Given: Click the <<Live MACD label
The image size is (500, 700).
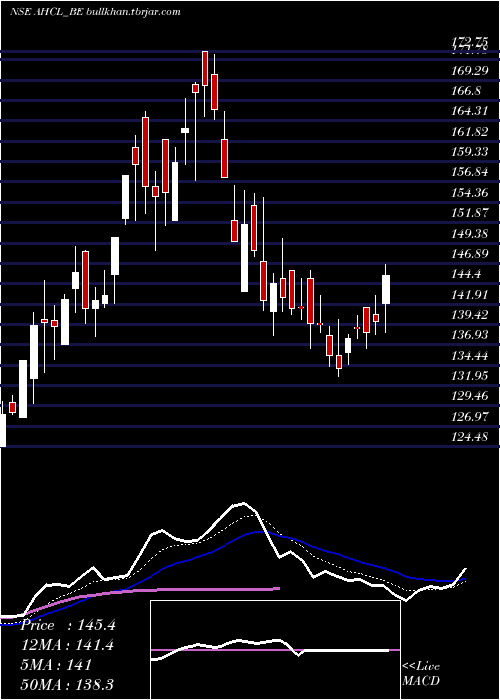Looking at the screenshot, I should [x=421, y=674].
